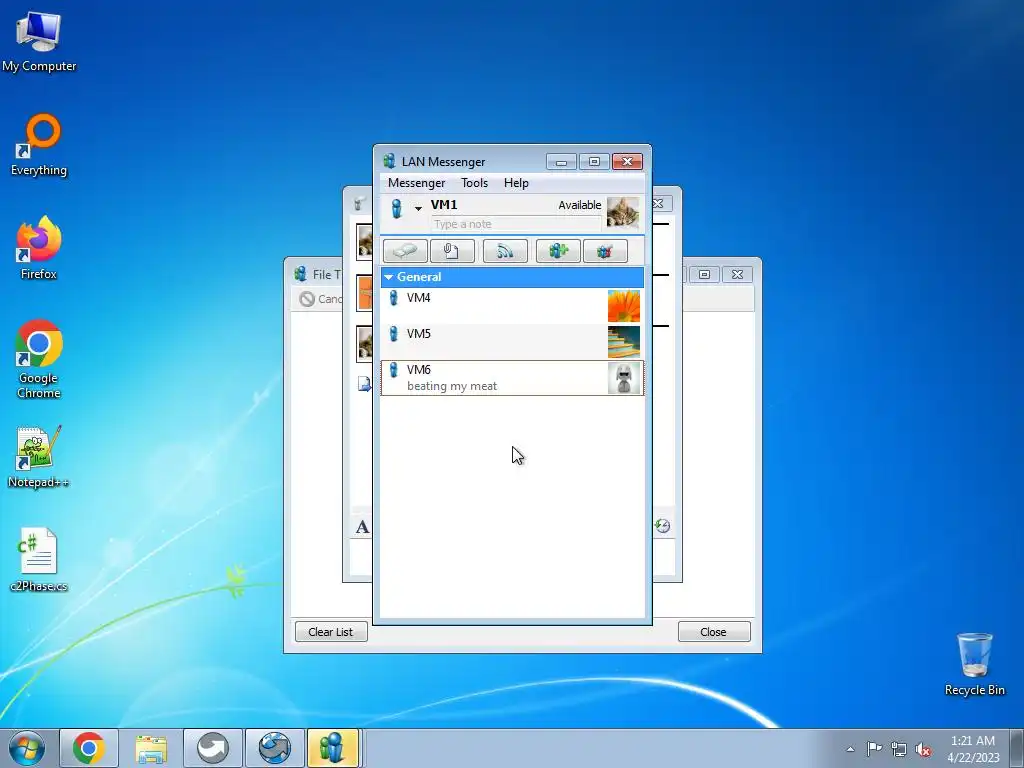Click the Send File paperclip toolbar button
The height and width of the screenshot is (768, 1024).
click(x=452, y=251)
